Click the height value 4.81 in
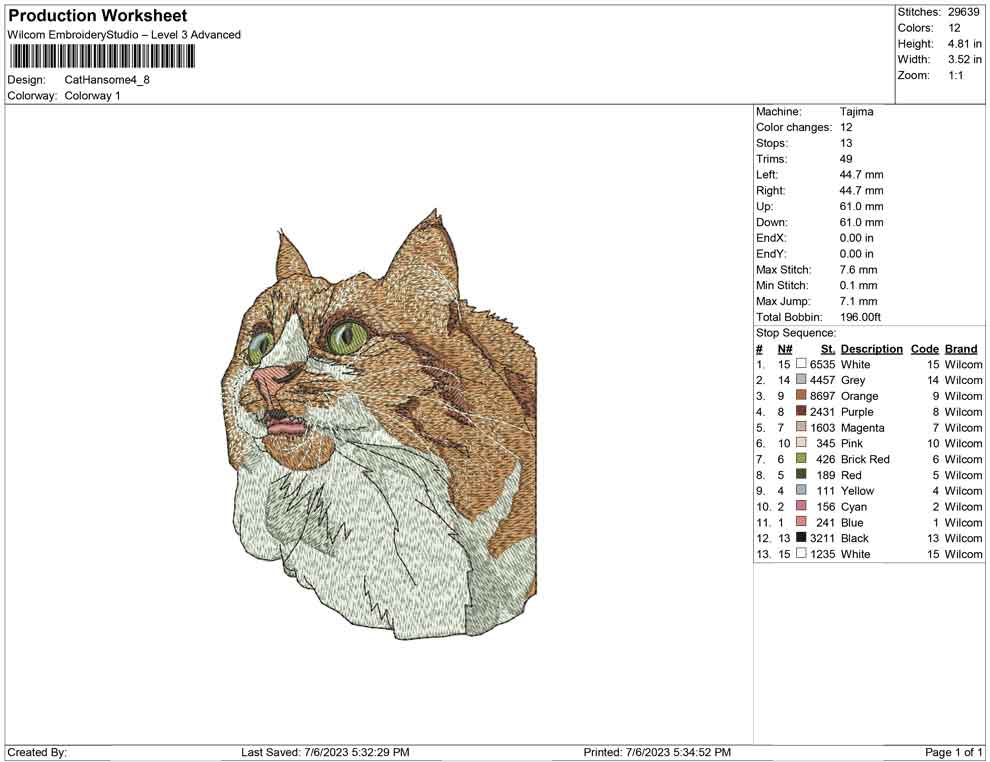 click(x=964, y=44)
